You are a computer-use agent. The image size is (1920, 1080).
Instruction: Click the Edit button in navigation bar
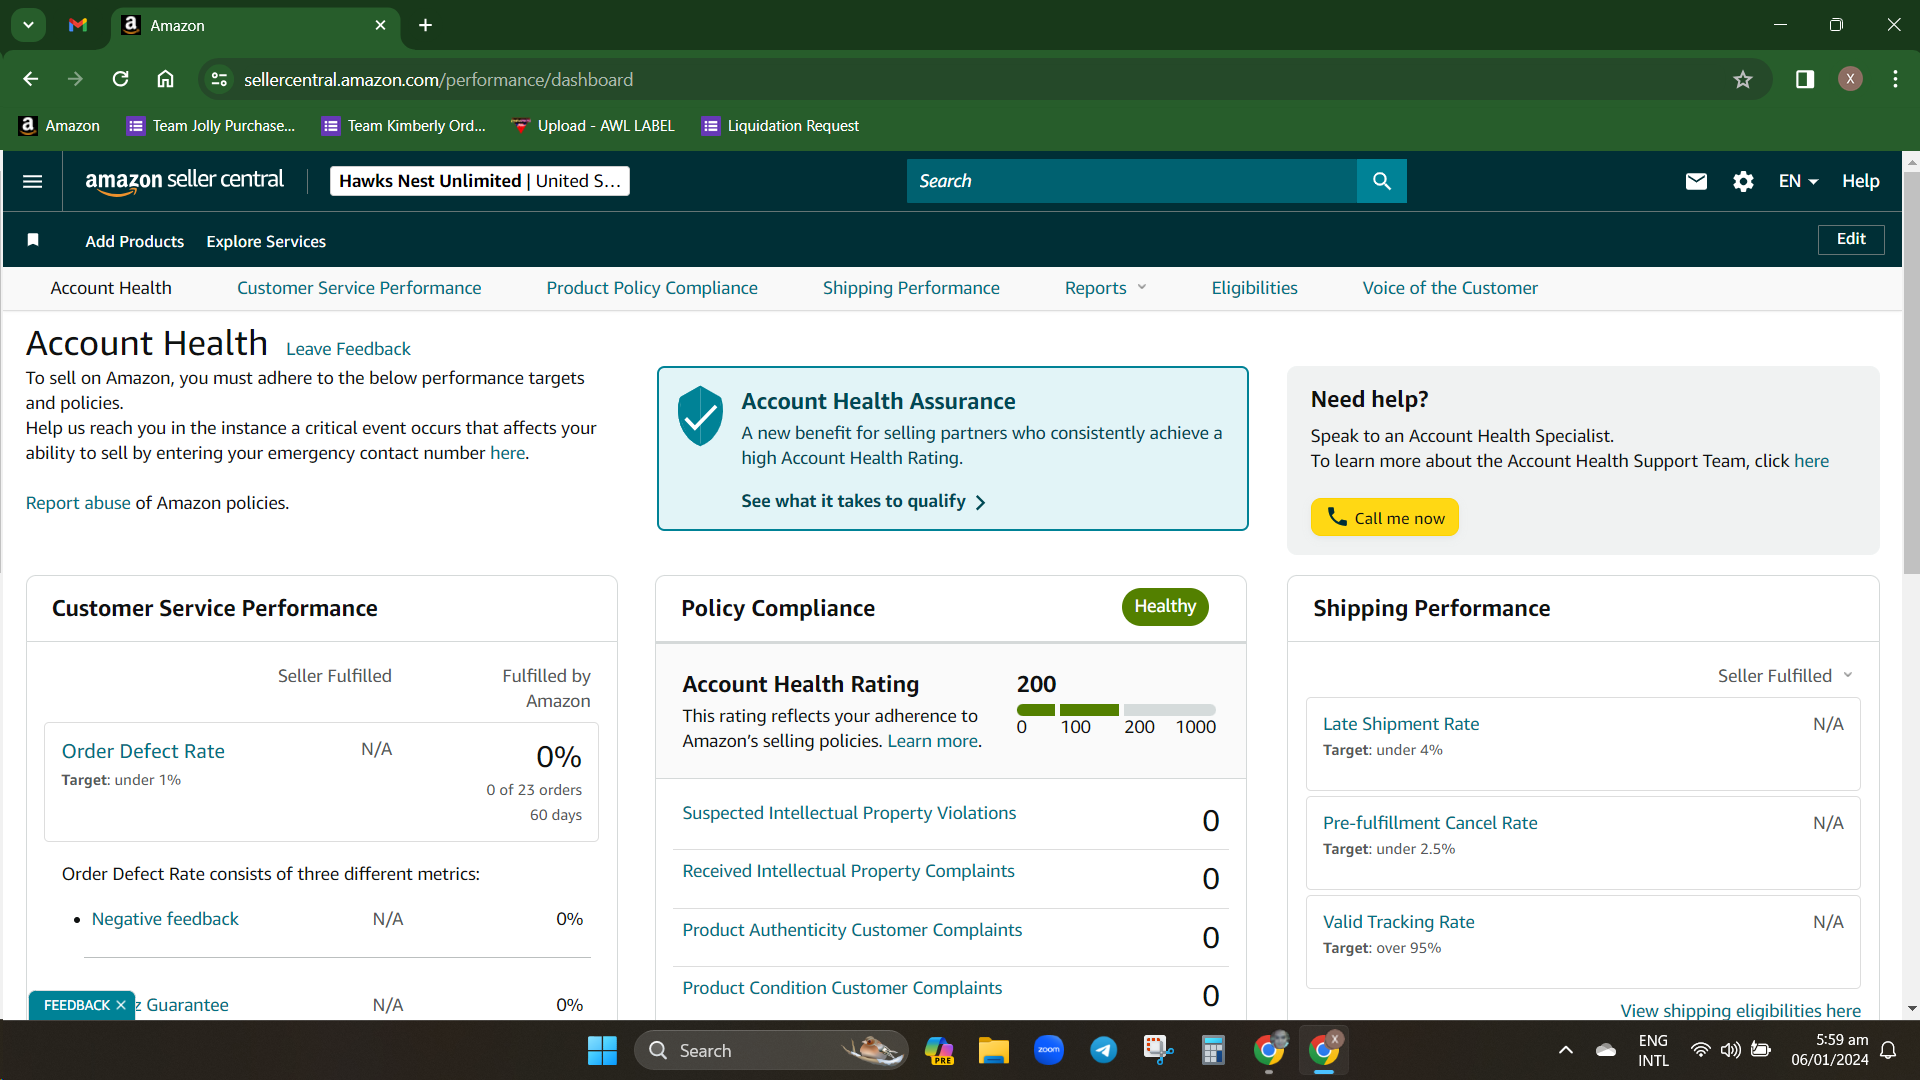pos(1851,239)
